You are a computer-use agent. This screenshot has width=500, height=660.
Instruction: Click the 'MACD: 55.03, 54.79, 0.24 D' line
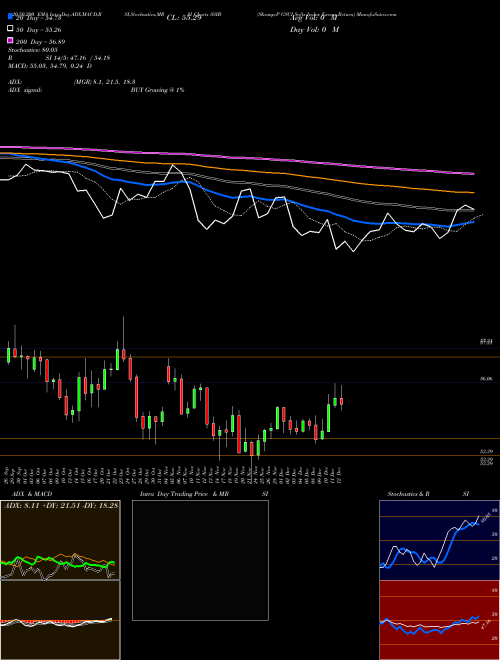pos(50,66)
